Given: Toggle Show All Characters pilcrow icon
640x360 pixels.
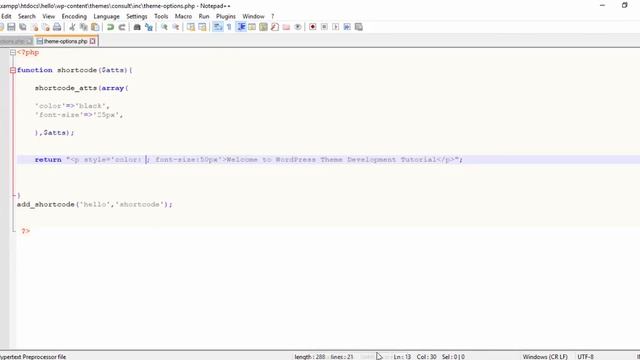Looking at the screenshot, I should point(229,27).
